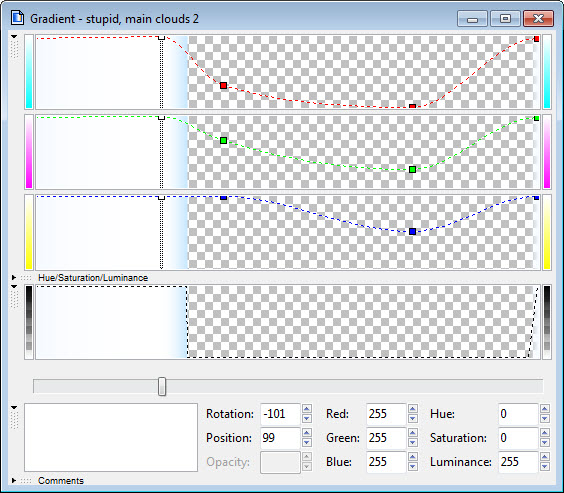
Task: Click the white selected node on red channel
Action: click(162, 37)
